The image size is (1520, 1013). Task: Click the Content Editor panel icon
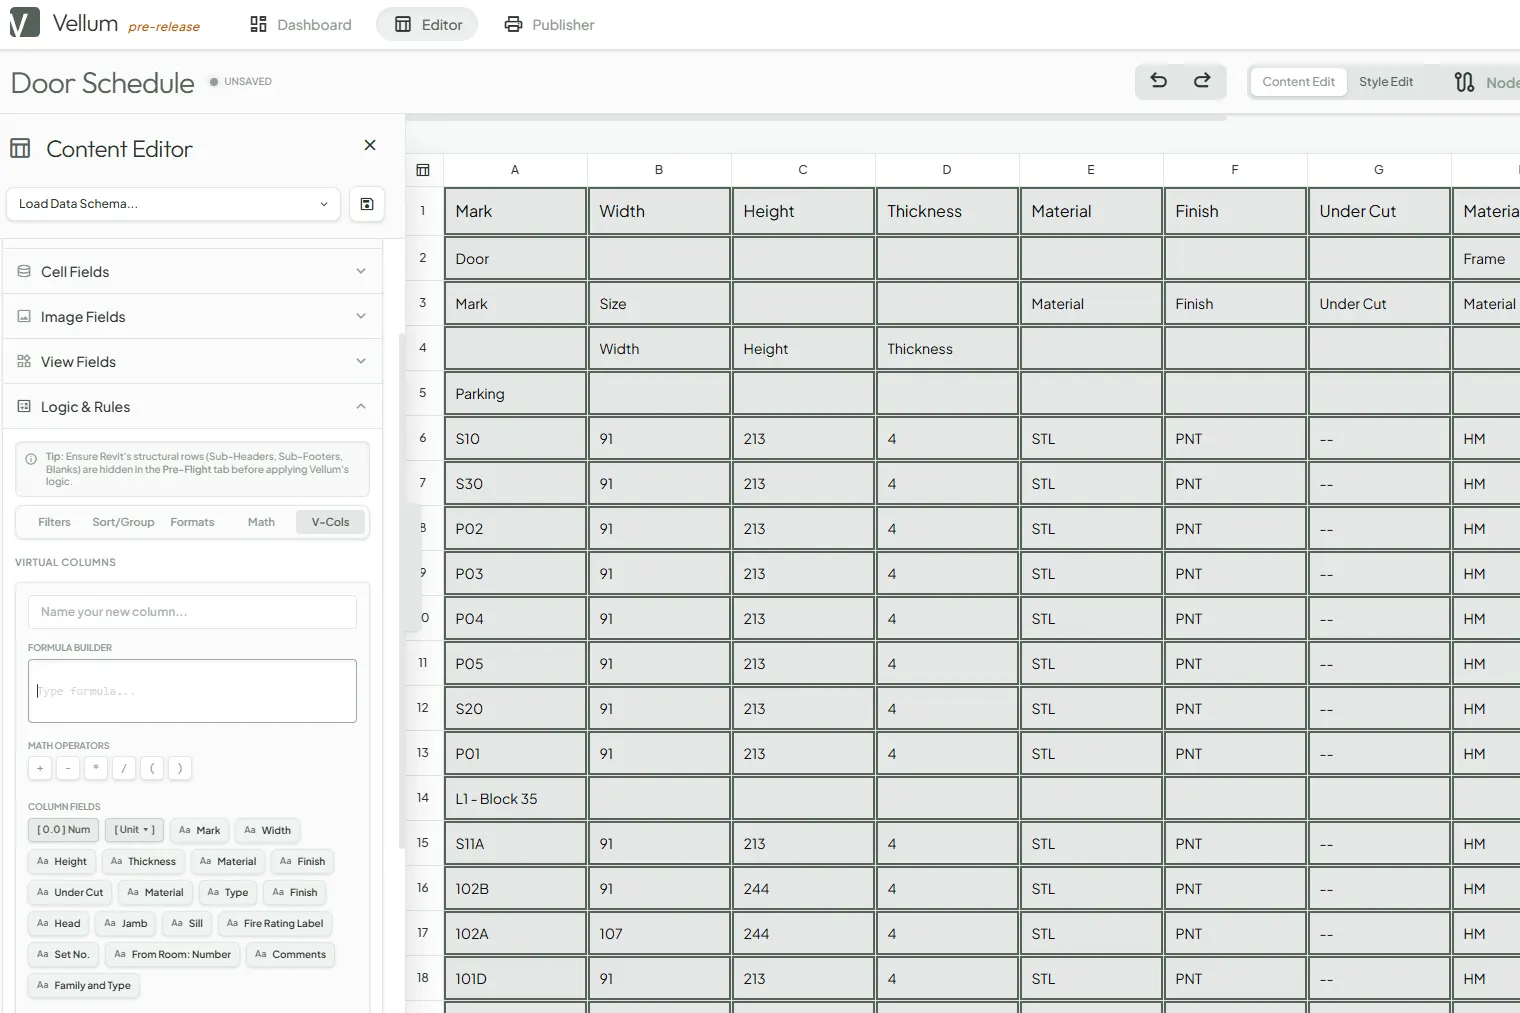click(20, 149)
